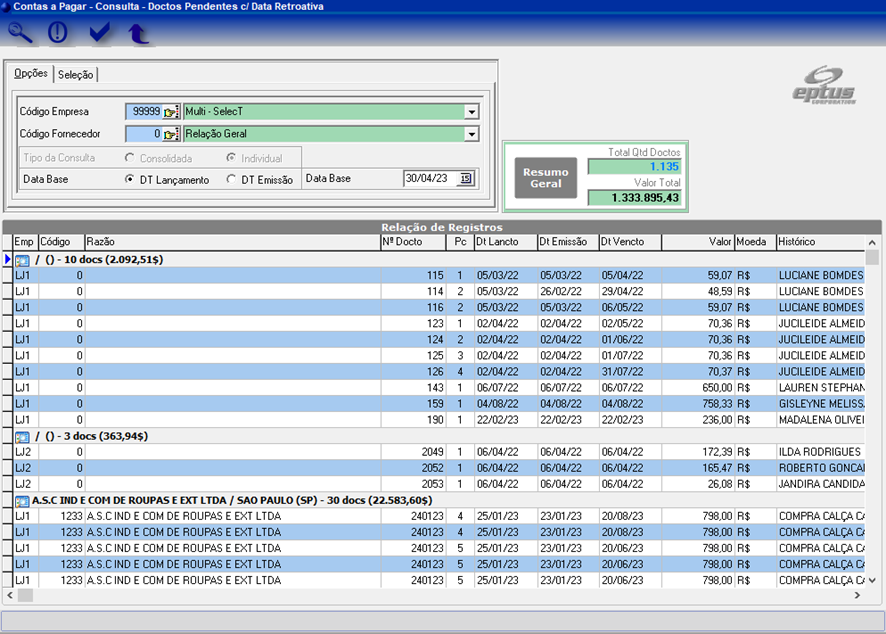
Task: Choose the Consolidada consultation type
Action: pos(130,158)
